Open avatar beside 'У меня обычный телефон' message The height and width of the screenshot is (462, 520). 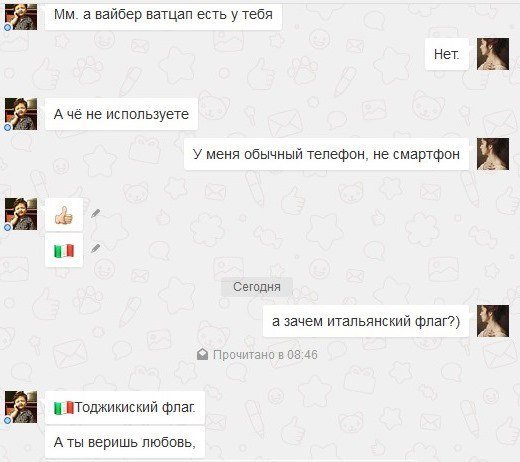tap(493, 154)
